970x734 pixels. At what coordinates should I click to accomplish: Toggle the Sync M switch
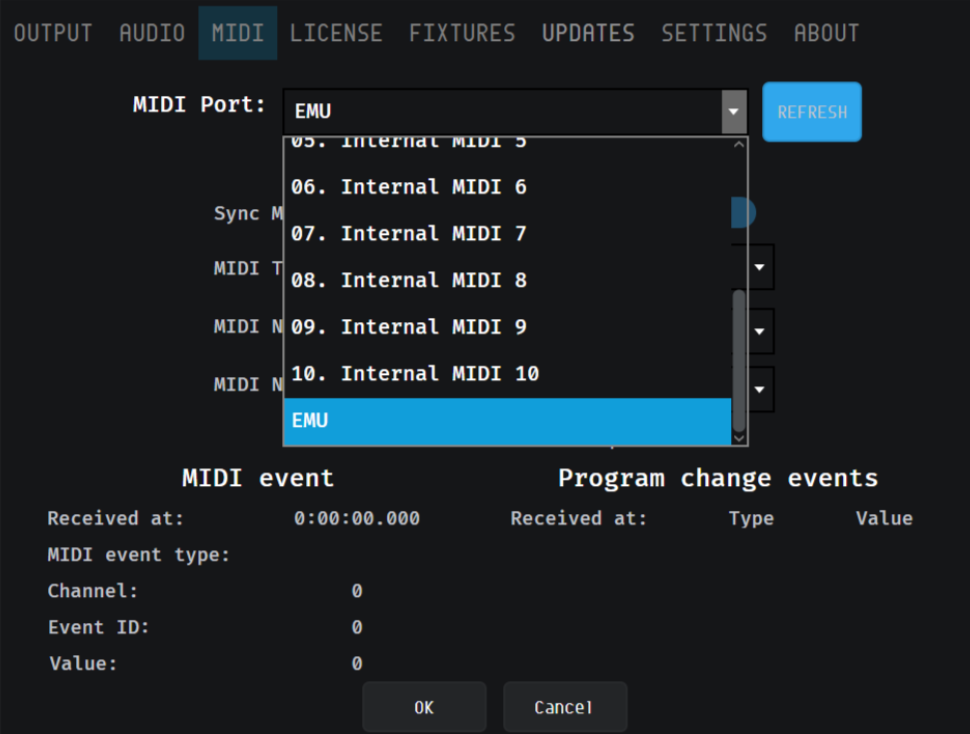(x=744, y=213)
